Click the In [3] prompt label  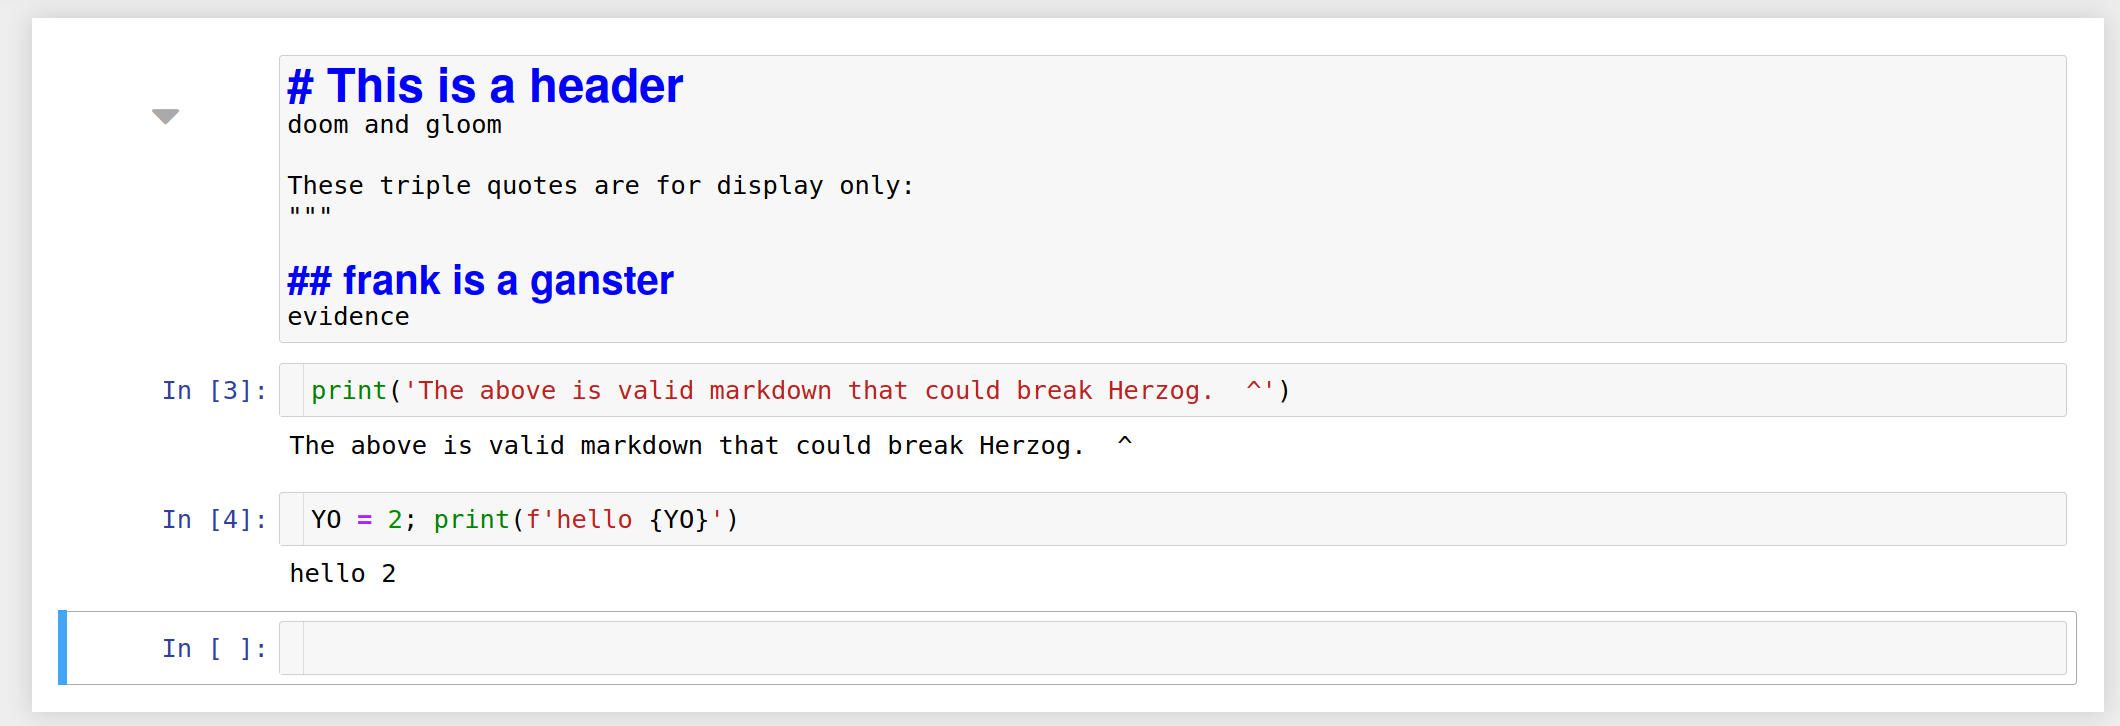point(214,390)
